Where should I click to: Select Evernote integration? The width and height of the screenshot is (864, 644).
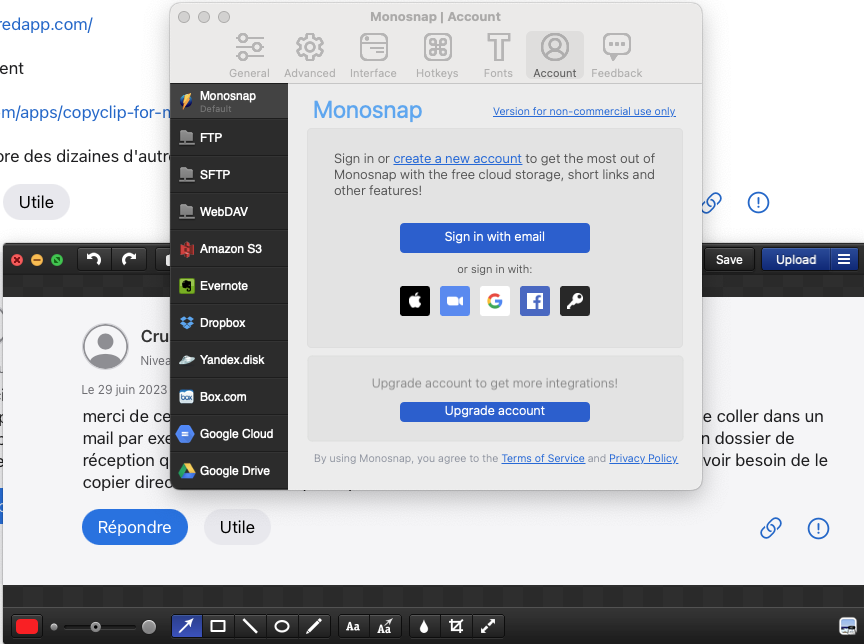[x=229, y=285]
